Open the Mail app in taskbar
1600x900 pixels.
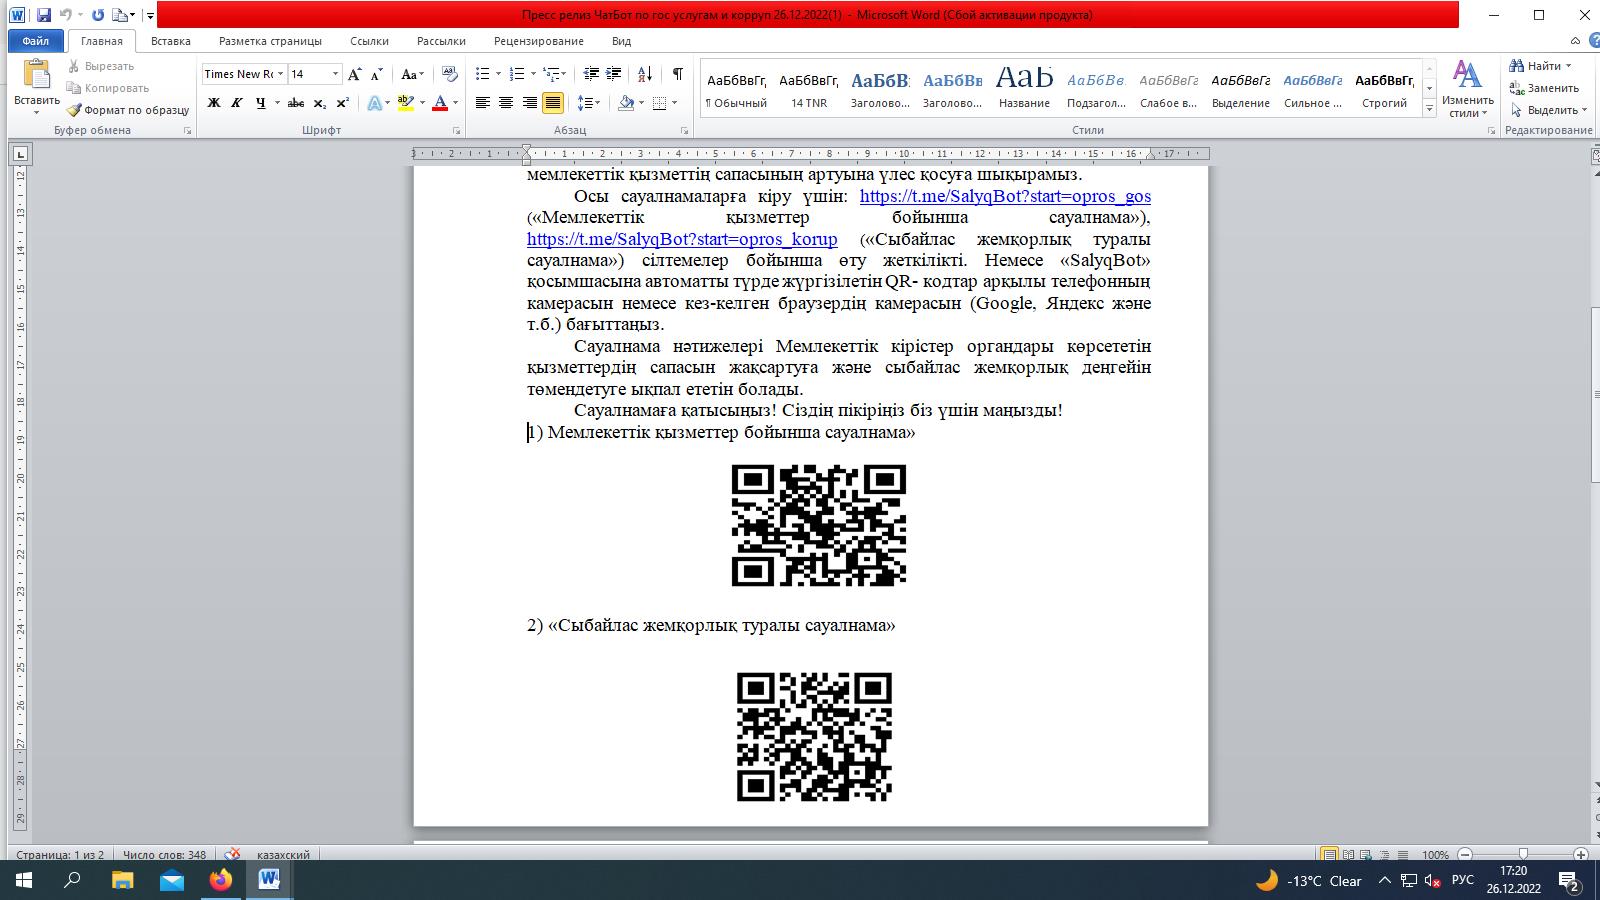[x=171, y=880]
